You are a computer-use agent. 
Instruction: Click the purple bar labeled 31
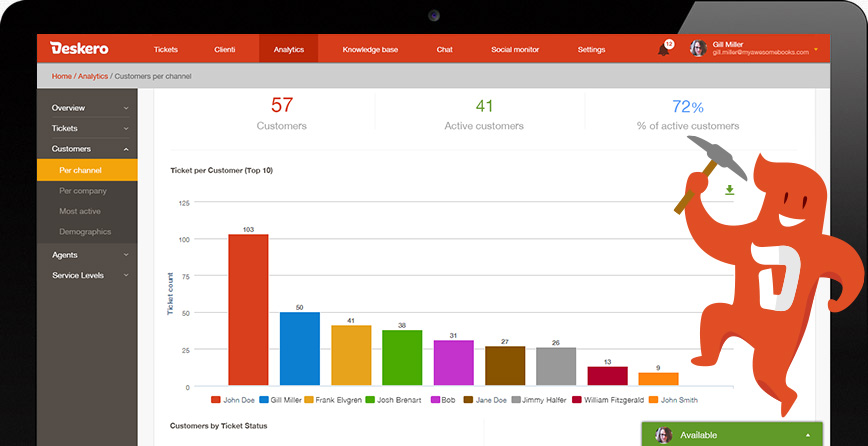[453, 362]
